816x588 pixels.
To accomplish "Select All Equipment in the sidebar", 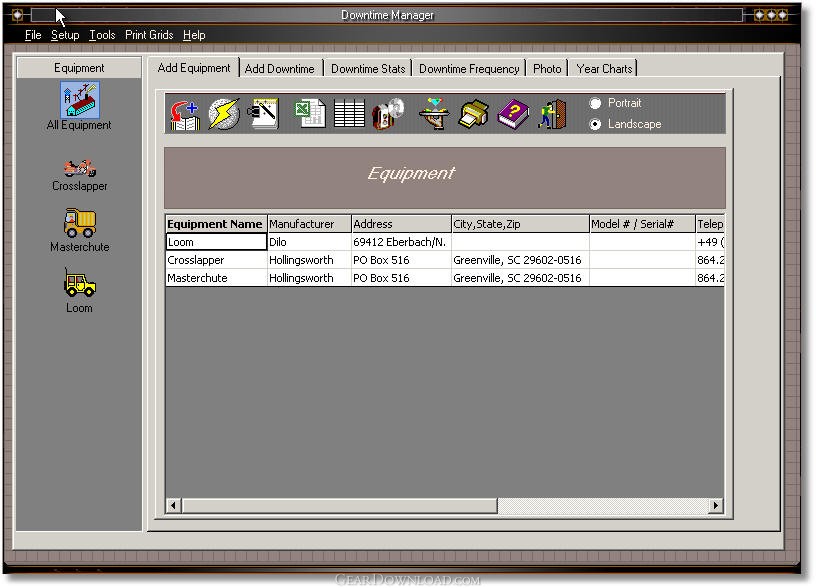I will (79, 107).
